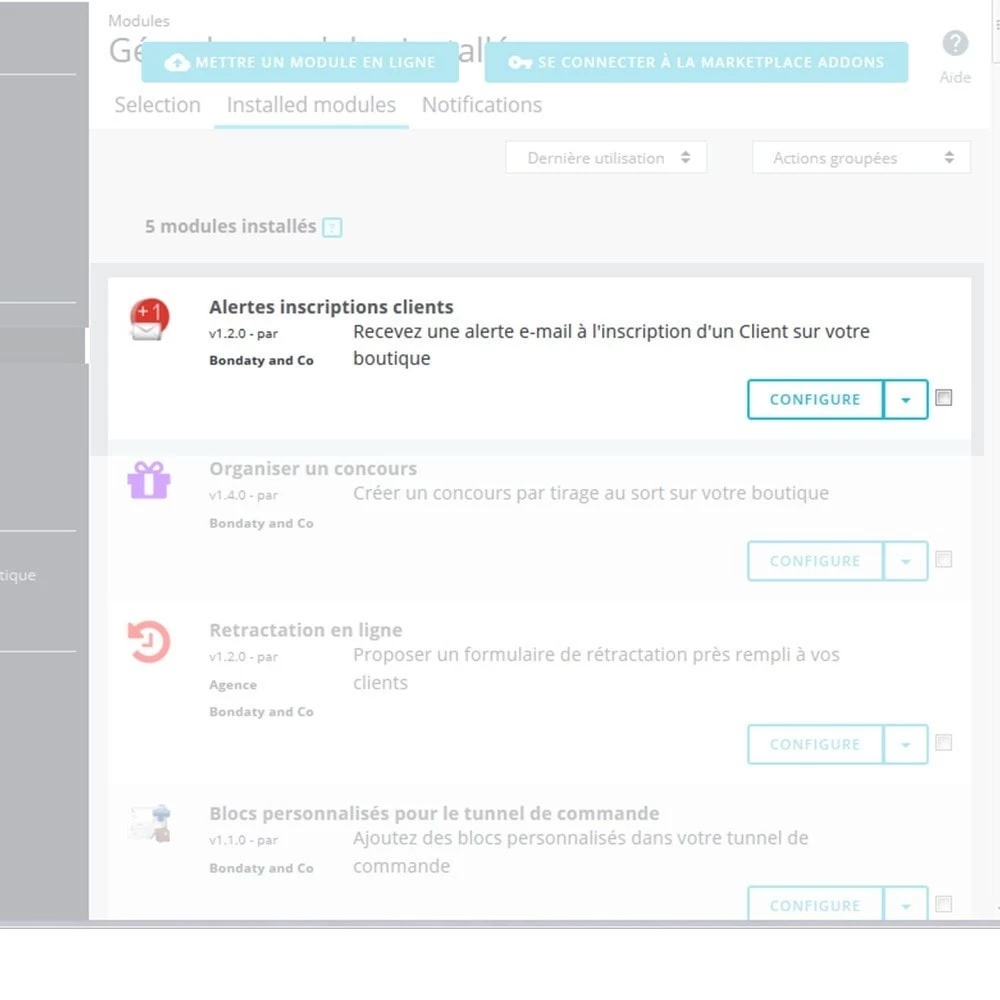
Task: Configure the Alertes inscriptions clients module
Action: pyautogui.click(x=815, y=400)
